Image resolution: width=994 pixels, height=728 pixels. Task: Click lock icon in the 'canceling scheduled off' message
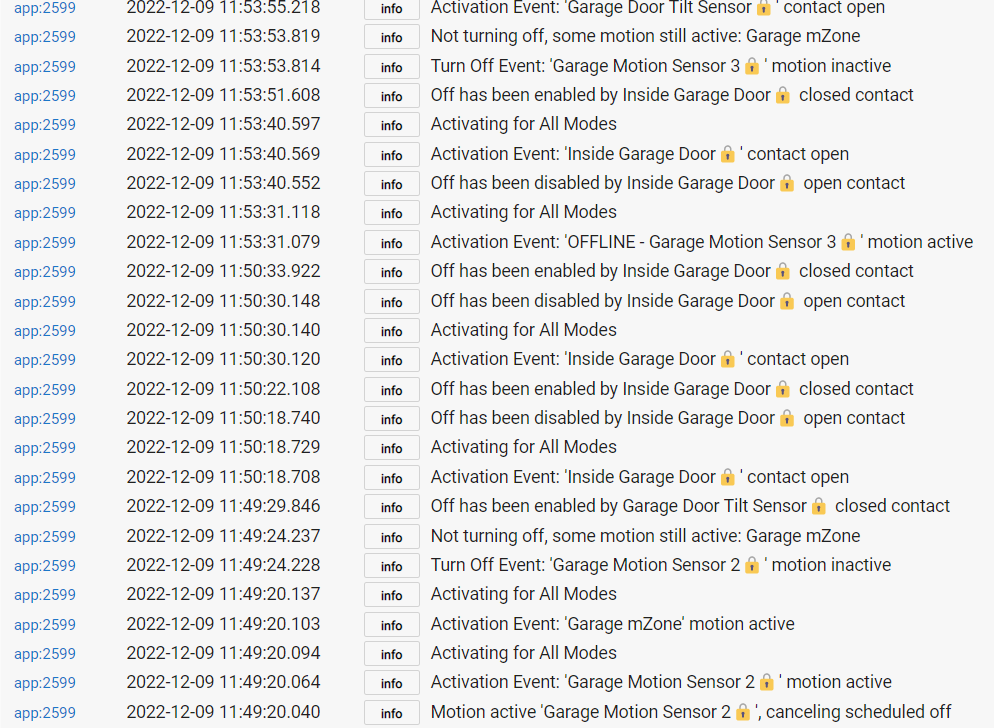pos(743,712)
